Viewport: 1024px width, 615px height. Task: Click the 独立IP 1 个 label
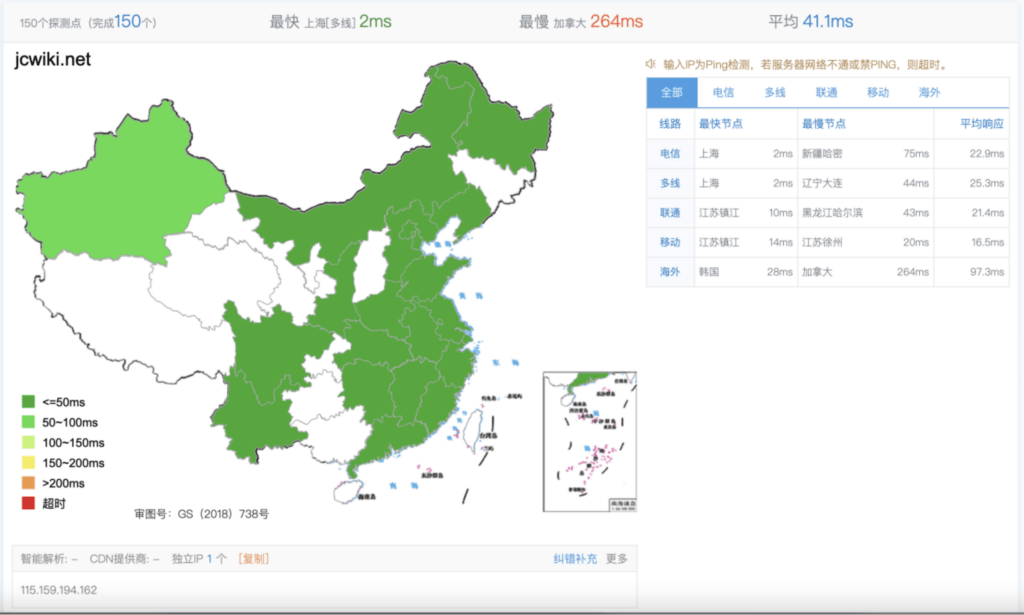[199, 559]
